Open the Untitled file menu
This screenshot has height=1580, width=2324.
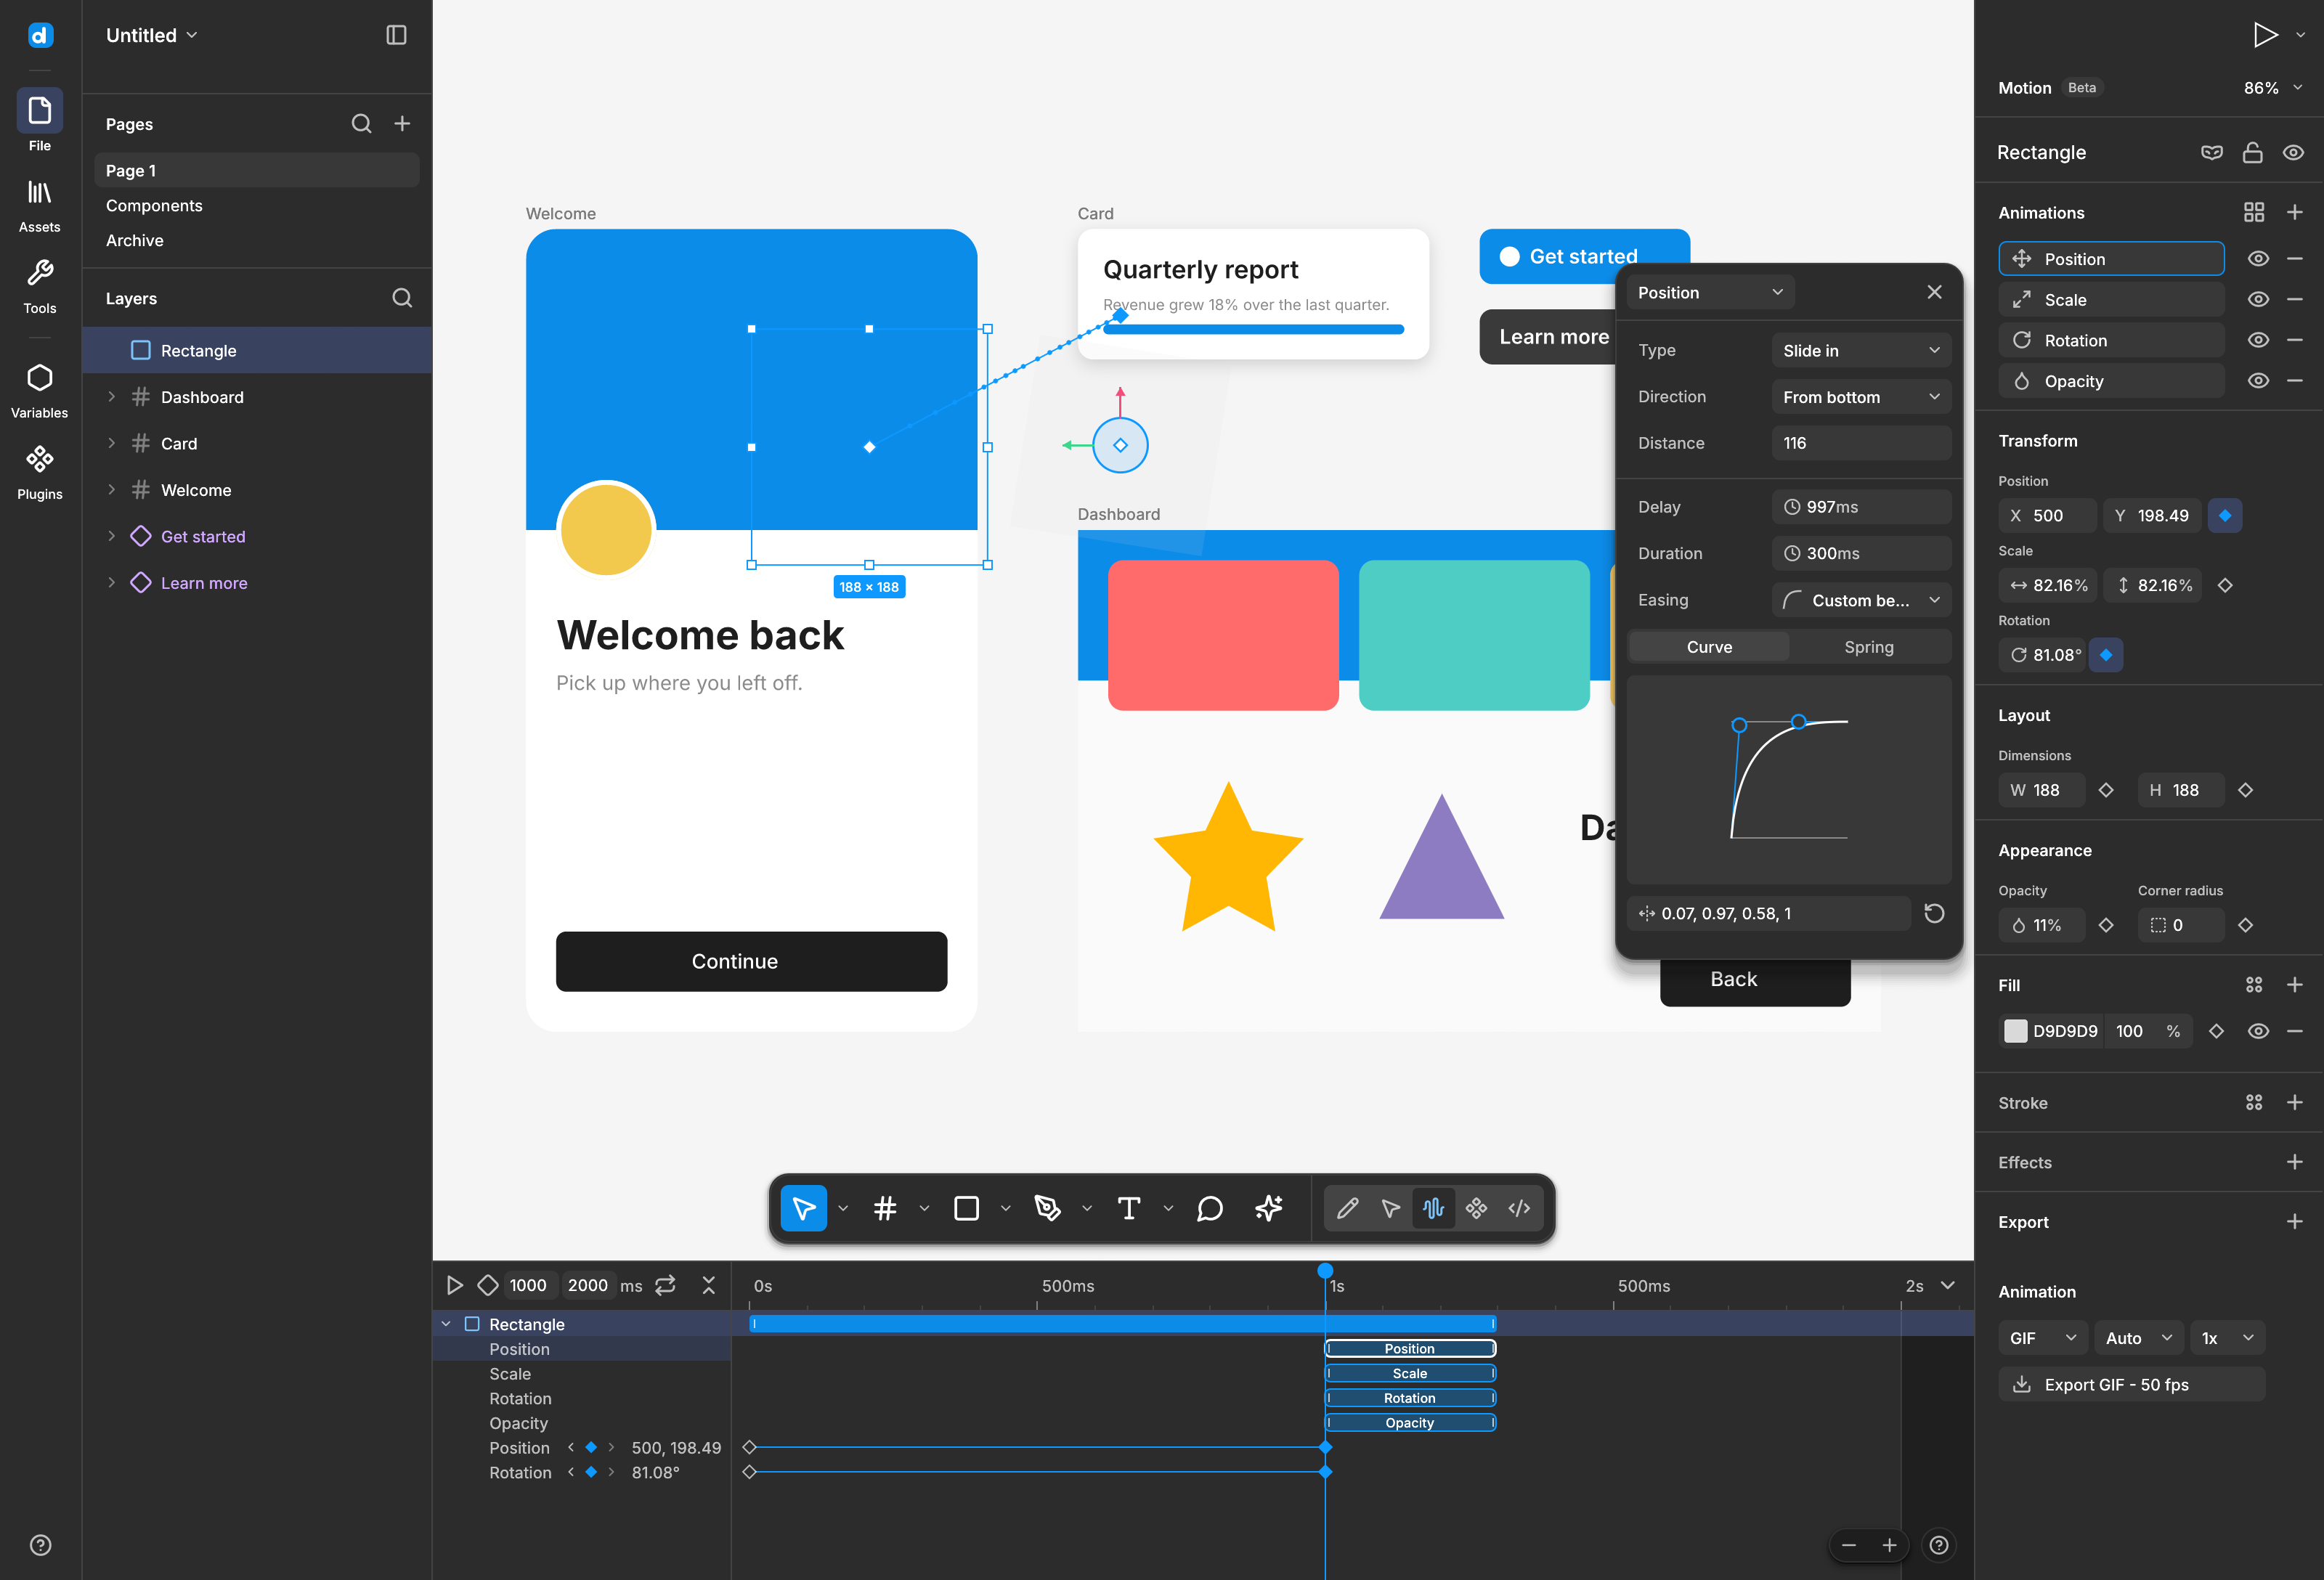152,35
